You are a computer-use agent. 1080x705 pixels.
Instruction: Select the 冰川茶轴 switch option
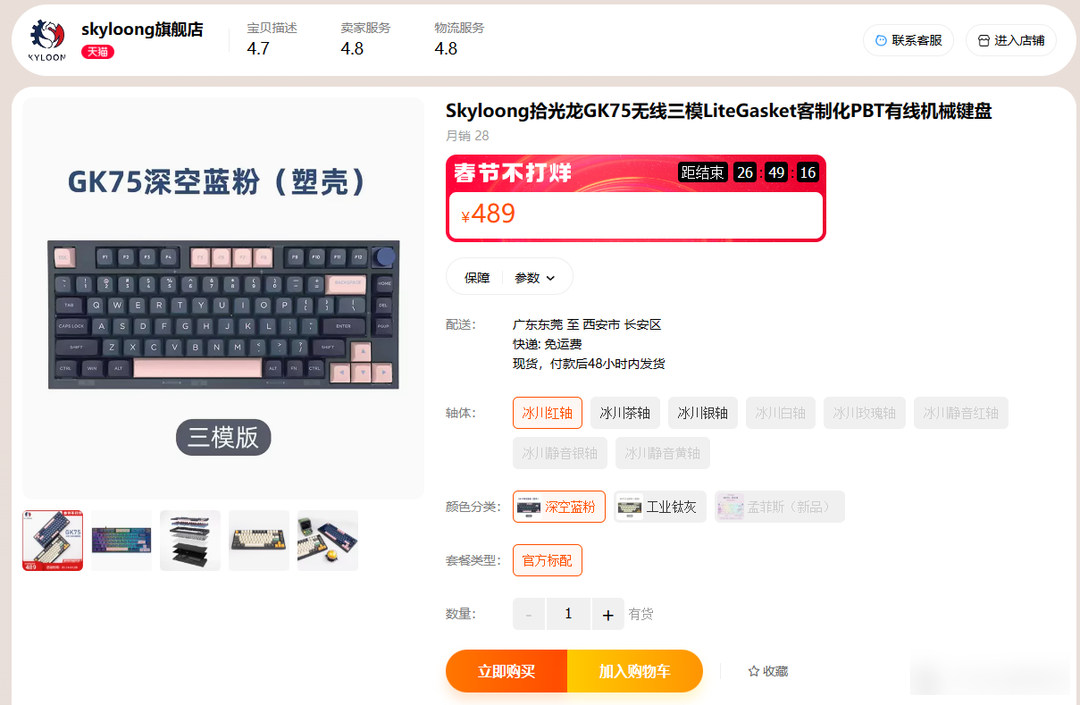pos(625,413)
